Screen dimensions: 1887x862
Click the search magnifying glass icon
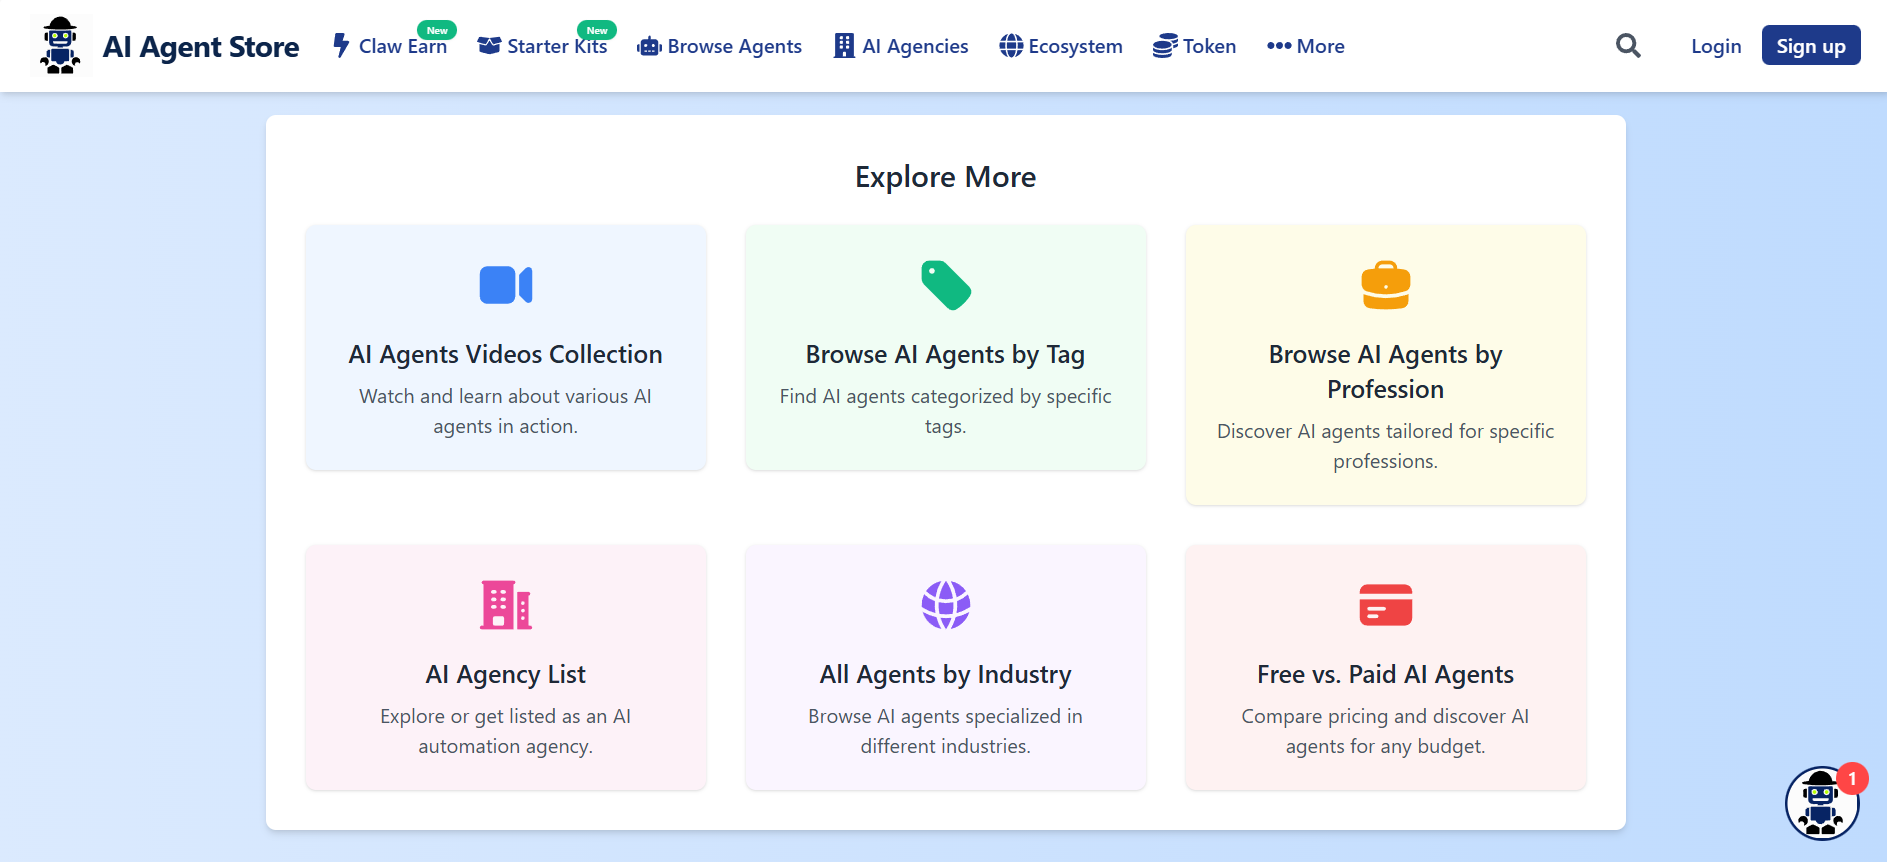pos(1628,46)
